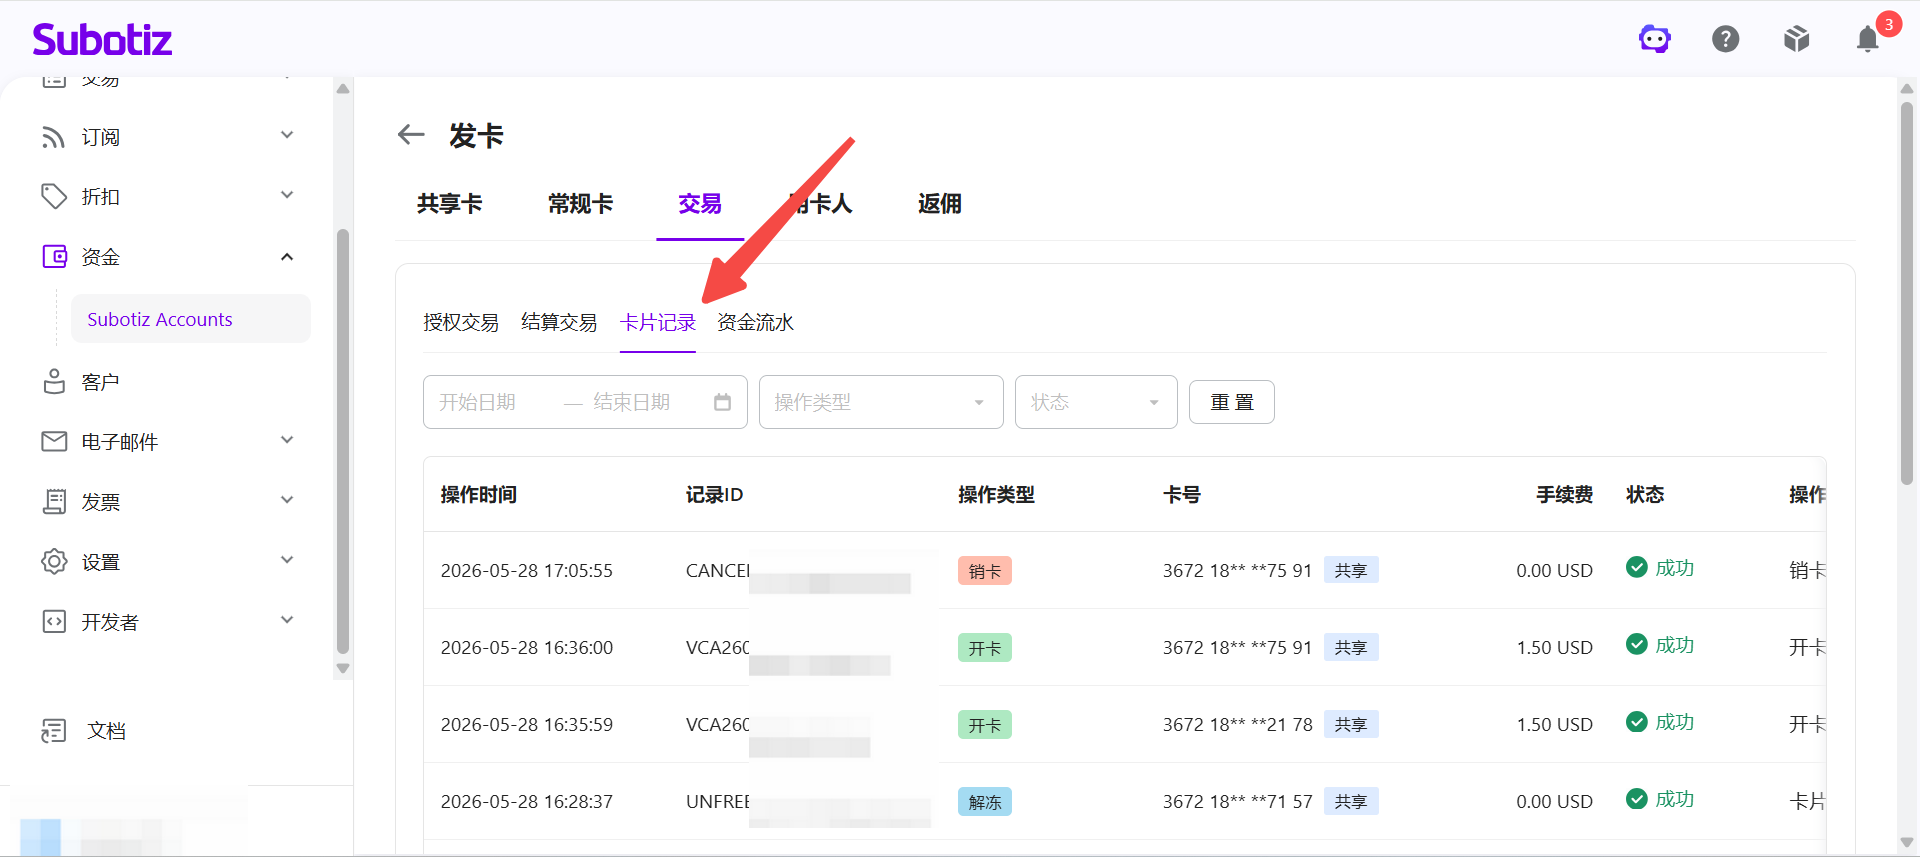
Task: Click the 资金 wallet icon in sidebar
Action: 54,257
